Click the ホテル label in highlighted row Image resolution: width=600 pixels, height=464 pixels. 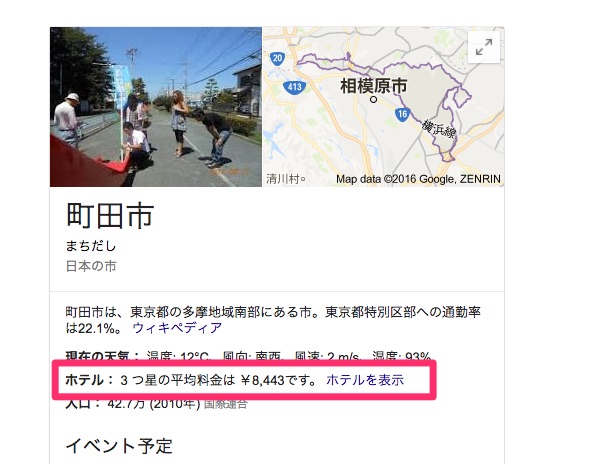(85, 380)
